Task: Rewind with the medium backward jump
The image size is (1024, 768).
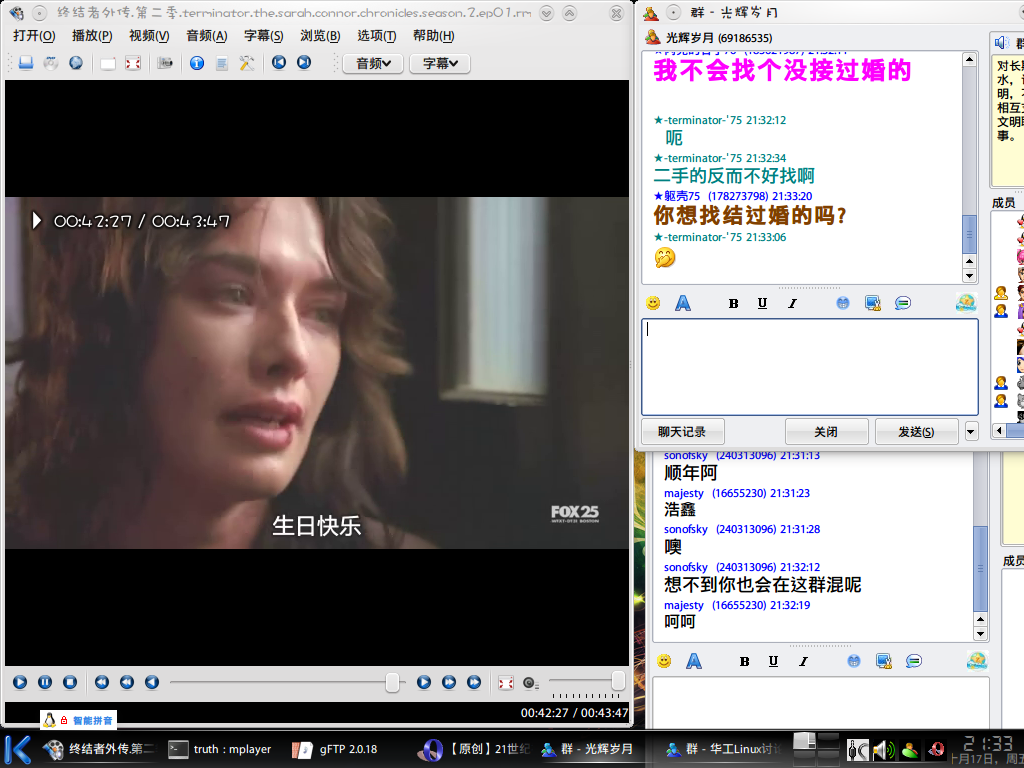Action: pyautogui.click(x=127, y=682)
